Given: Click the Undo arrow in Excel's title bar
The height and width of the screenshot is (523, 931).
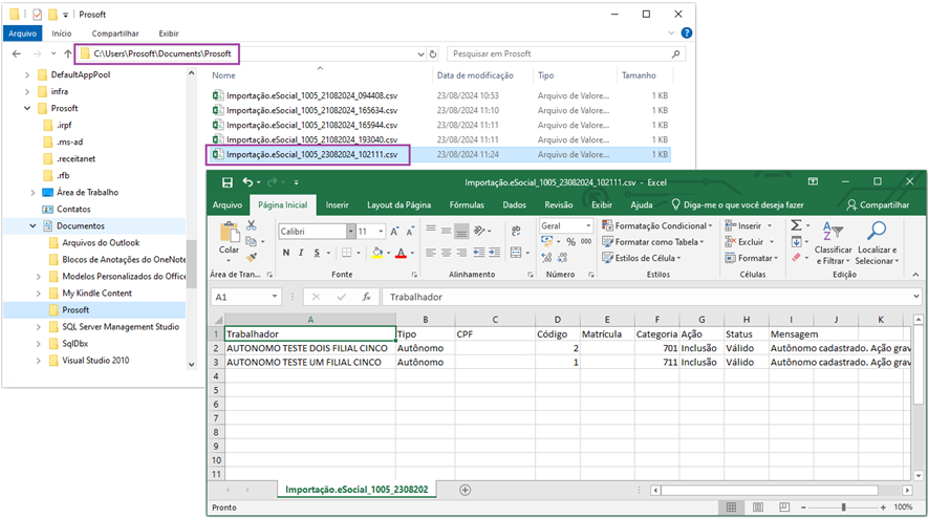Looking at the screenshot, I should 248,182.
